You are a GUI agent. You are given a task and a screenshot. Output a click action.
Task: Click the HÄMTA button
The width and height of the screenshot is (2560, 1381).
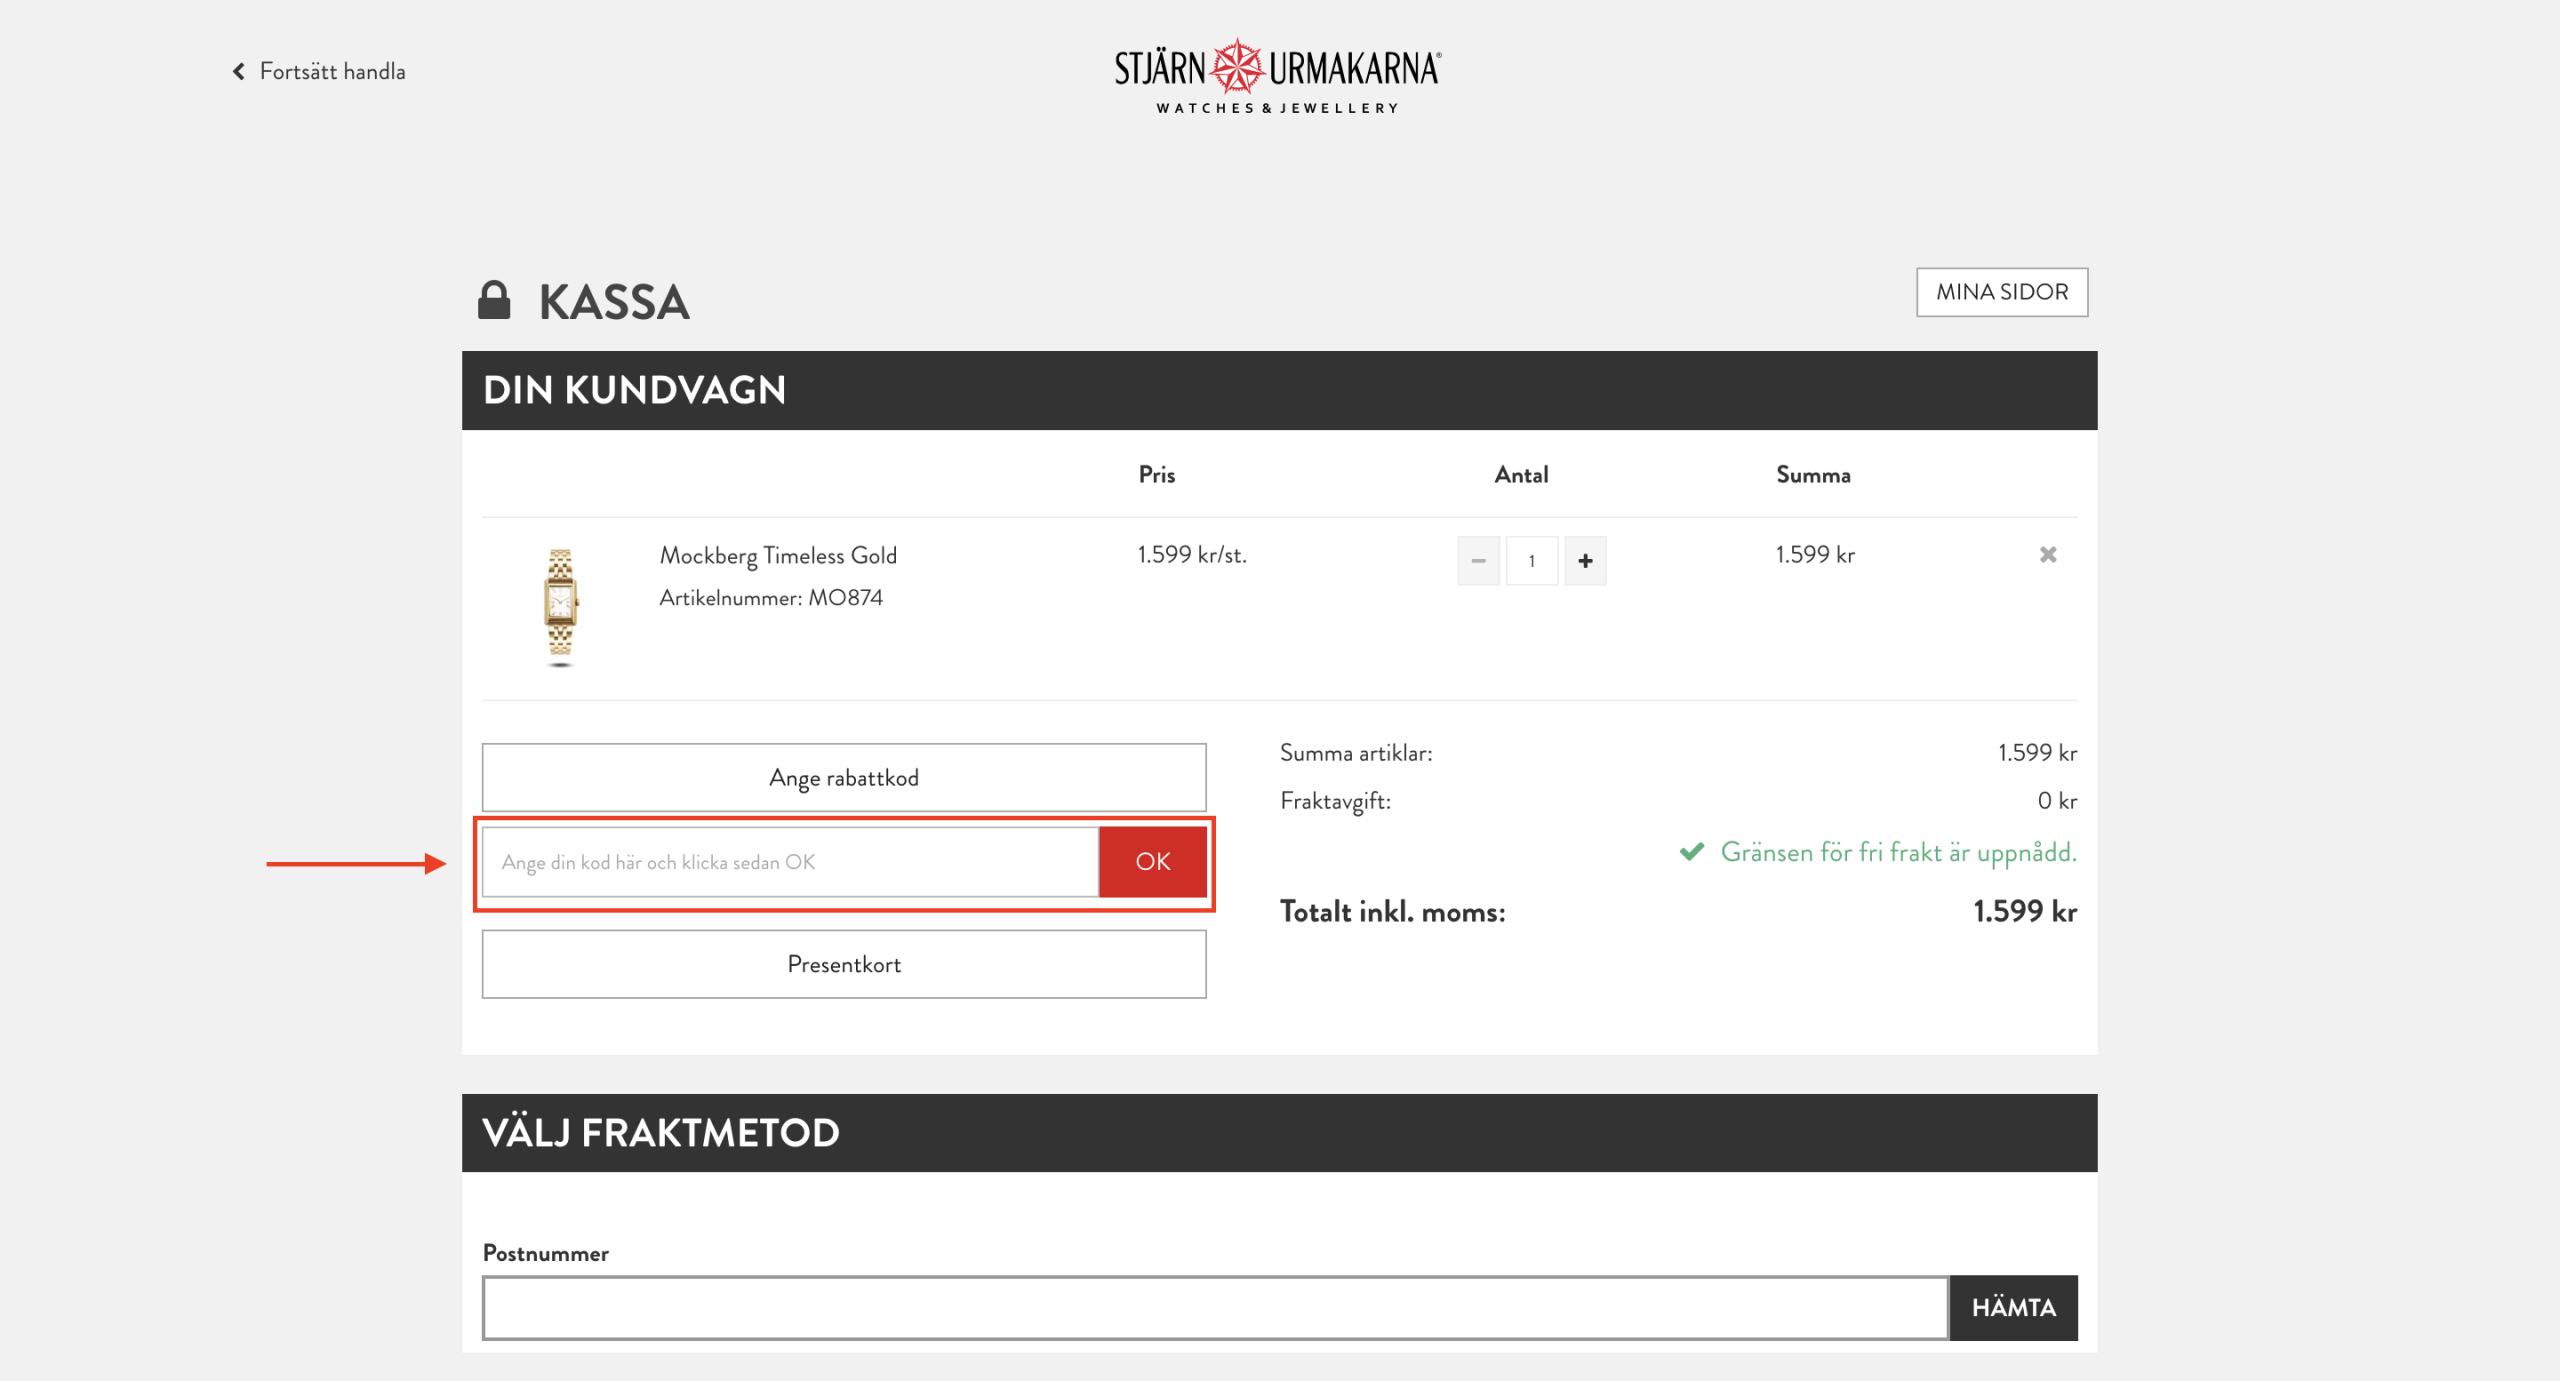(2013, 1307)
